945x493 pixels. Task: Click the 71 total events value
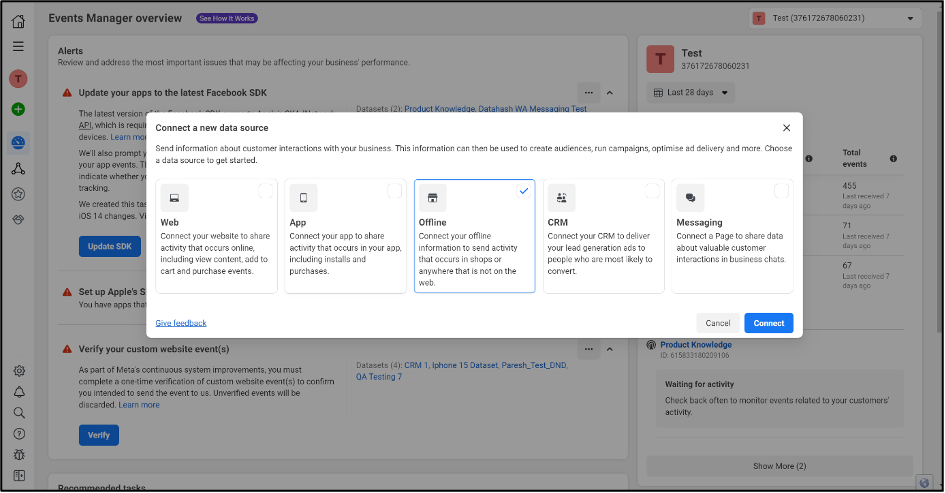click(x=847, y=225)
